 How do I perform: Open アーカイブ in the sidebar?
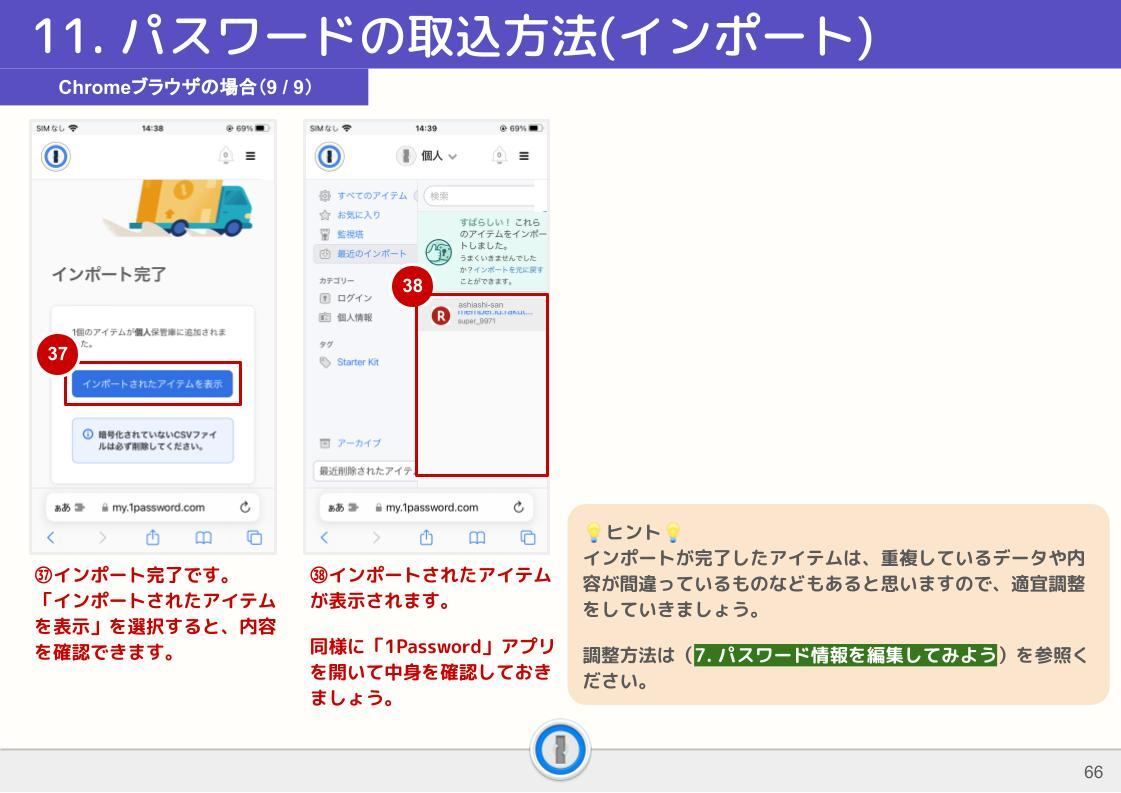(350, 443)
